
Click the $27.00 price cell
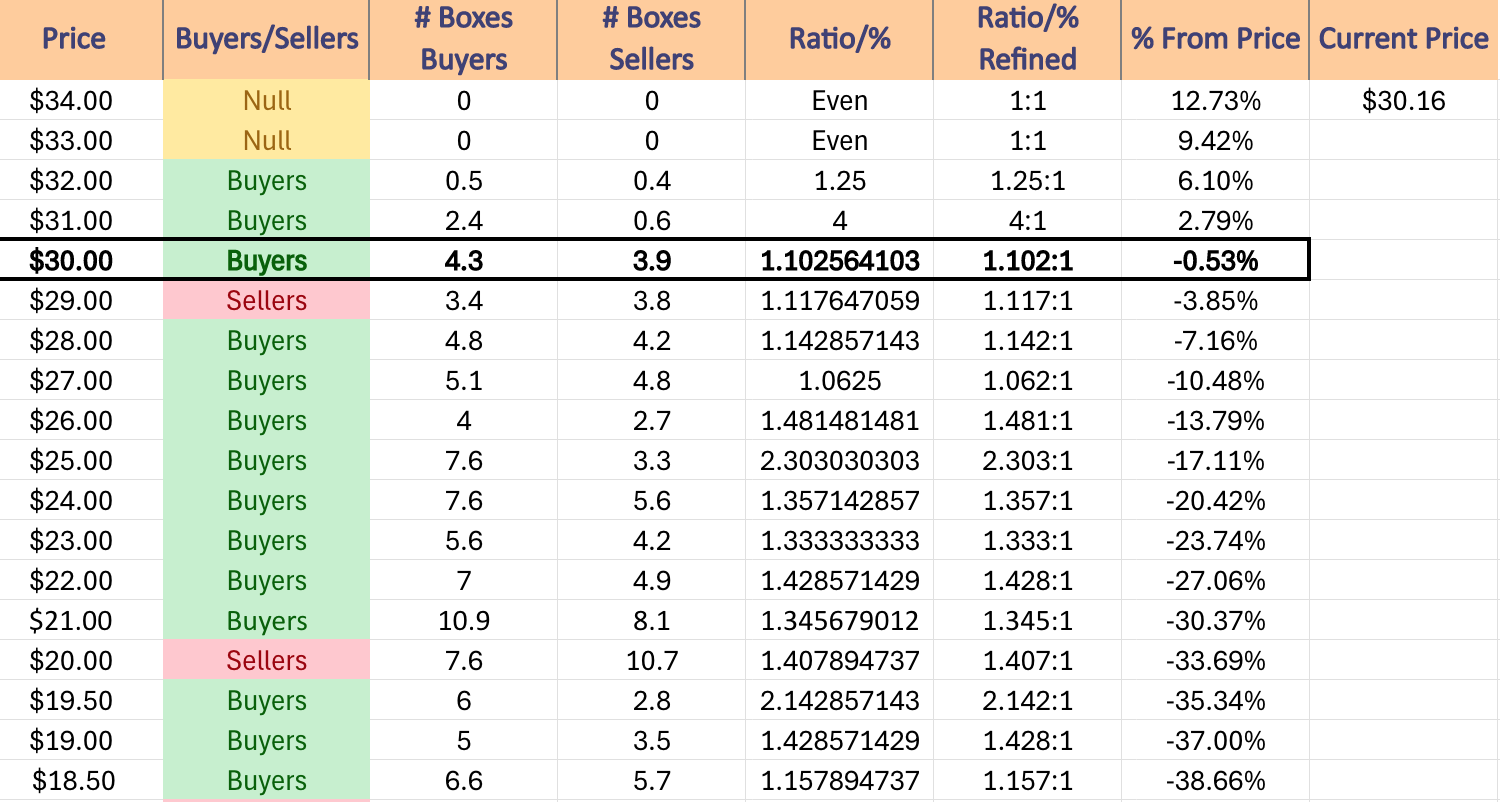click(81, 380)
